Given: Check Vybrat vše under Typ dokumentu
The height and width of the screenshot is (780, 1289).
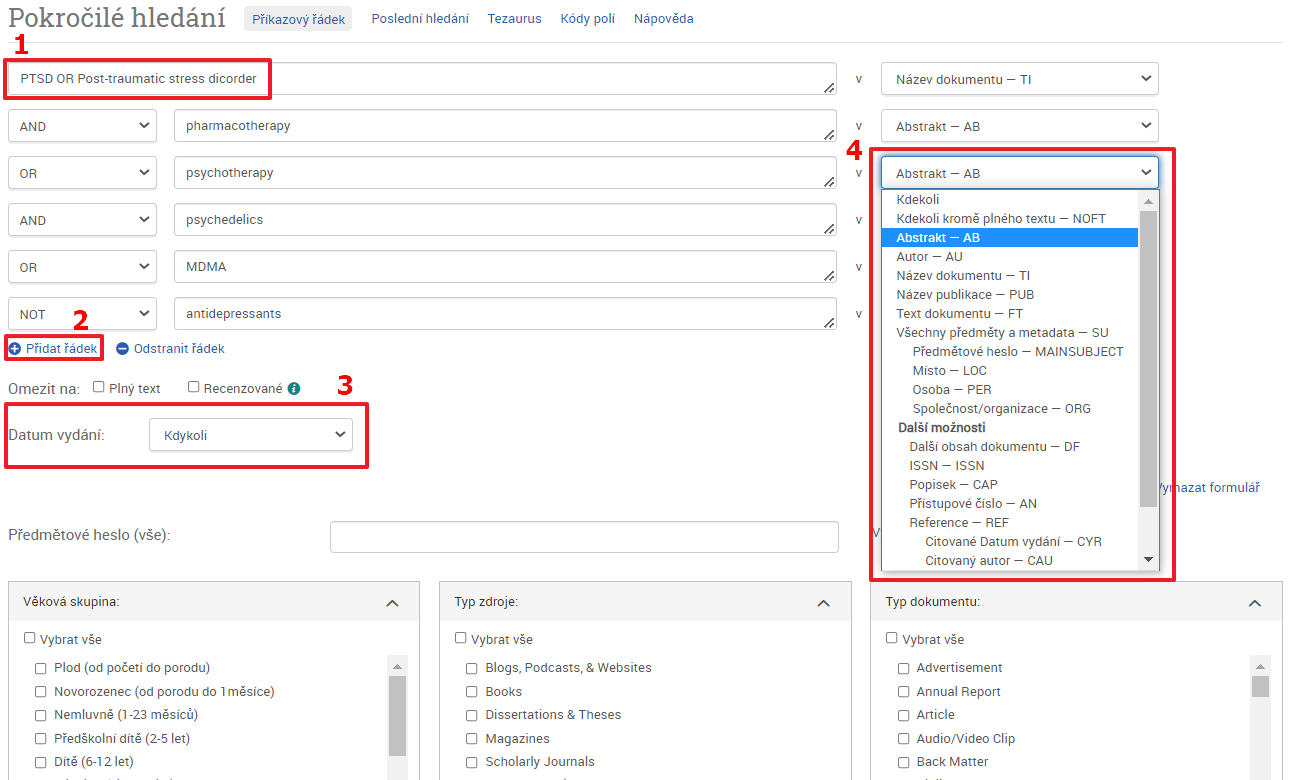Looking at the screenshot, I should [x=892, y=638].
